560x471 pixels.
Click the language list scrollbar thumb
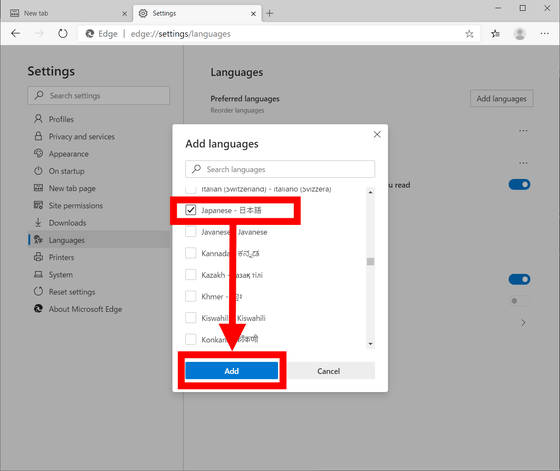point(370,261)
